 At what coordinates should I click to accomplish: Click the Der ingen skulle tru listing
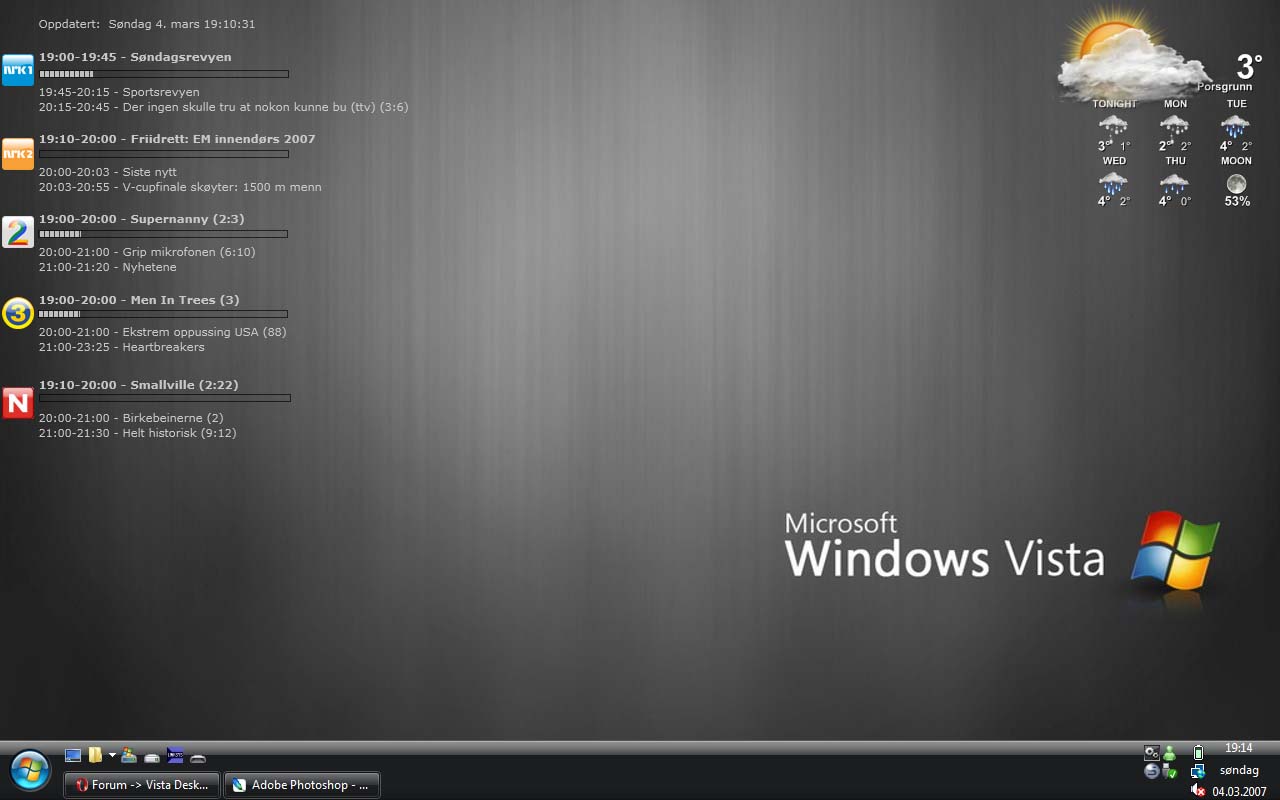(x=223, y=107)
